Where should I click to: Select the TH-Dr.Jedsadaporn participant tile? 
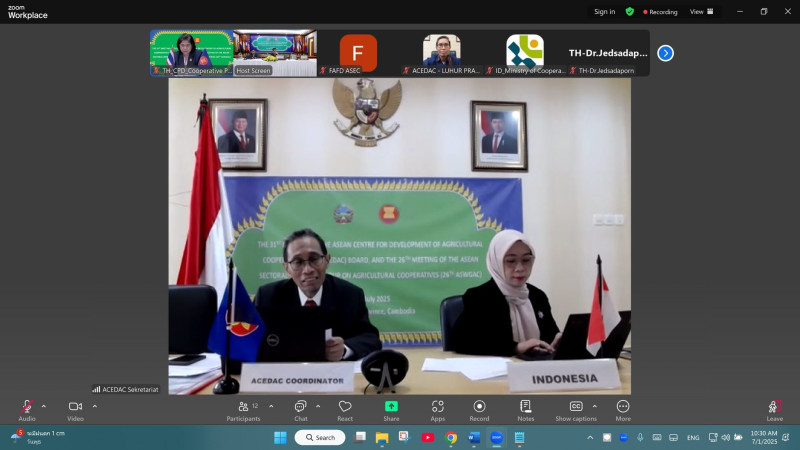[608, 53]
